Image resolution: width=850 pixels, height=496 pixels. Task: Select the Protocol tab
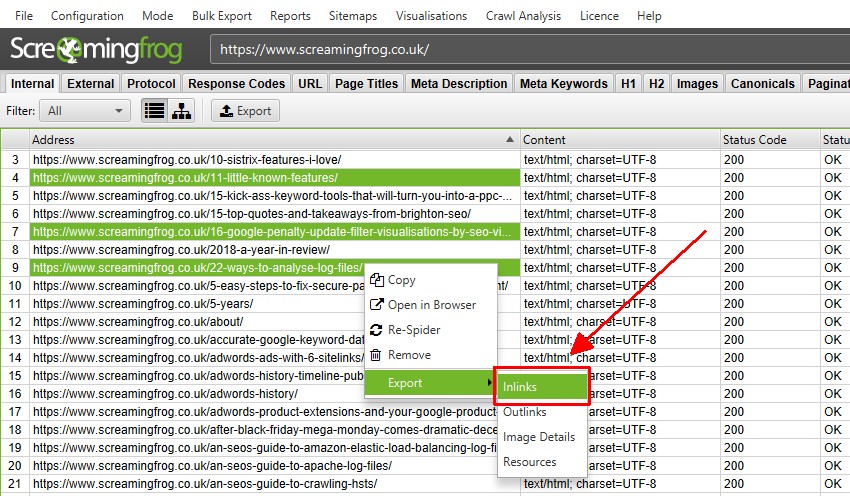point(151,83)
